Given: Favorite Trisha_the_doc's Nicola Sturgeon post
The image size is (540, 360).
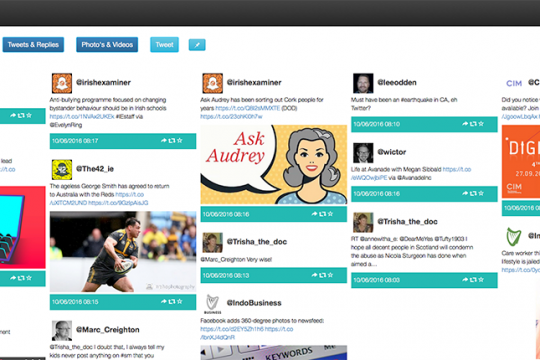Looking at the screenshot, I should click(x=481, y=280).
